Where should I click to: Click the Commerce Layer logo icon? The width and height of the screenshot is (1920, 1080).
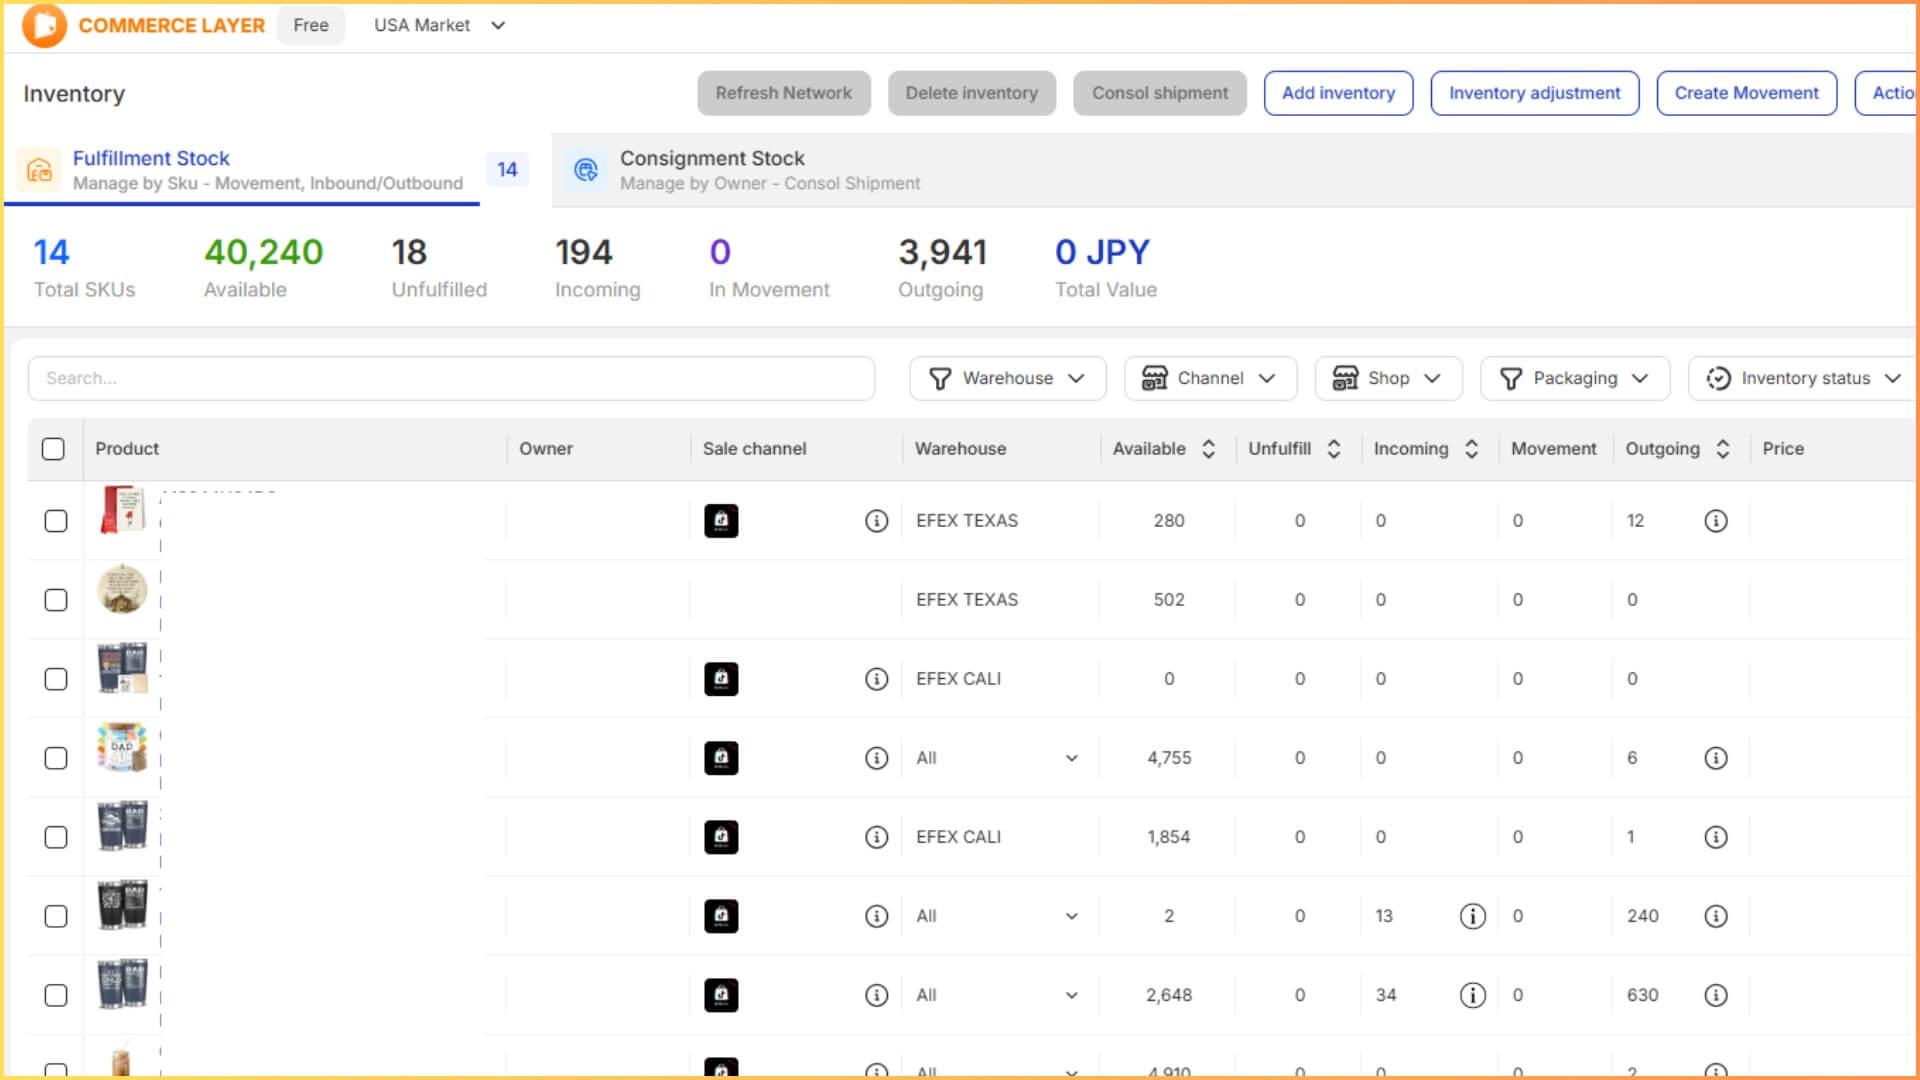tap(44, 25)
